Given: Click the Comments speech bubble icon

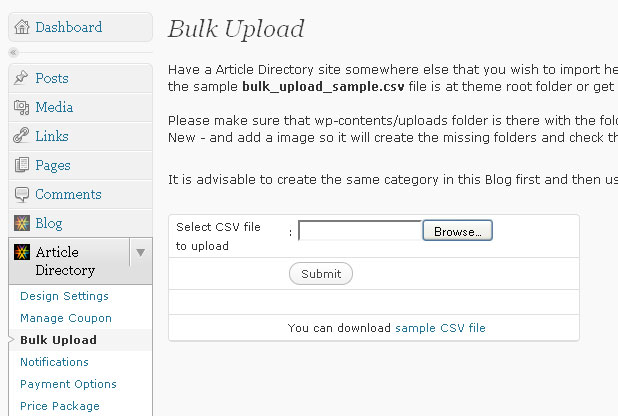Looking at the screenshot, I should [x=22, y=194].
